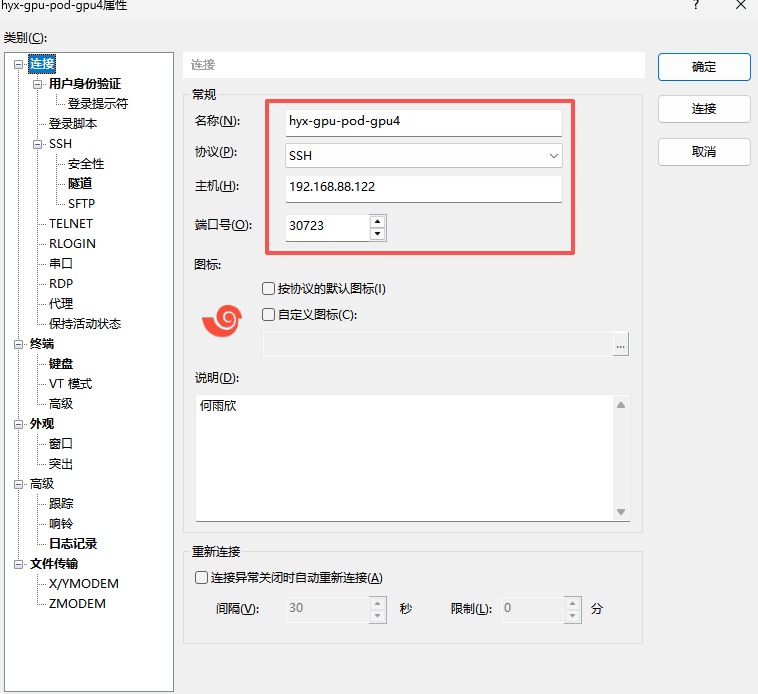Open the protocol SSH dropdown
758x694 pixels.
553,156
